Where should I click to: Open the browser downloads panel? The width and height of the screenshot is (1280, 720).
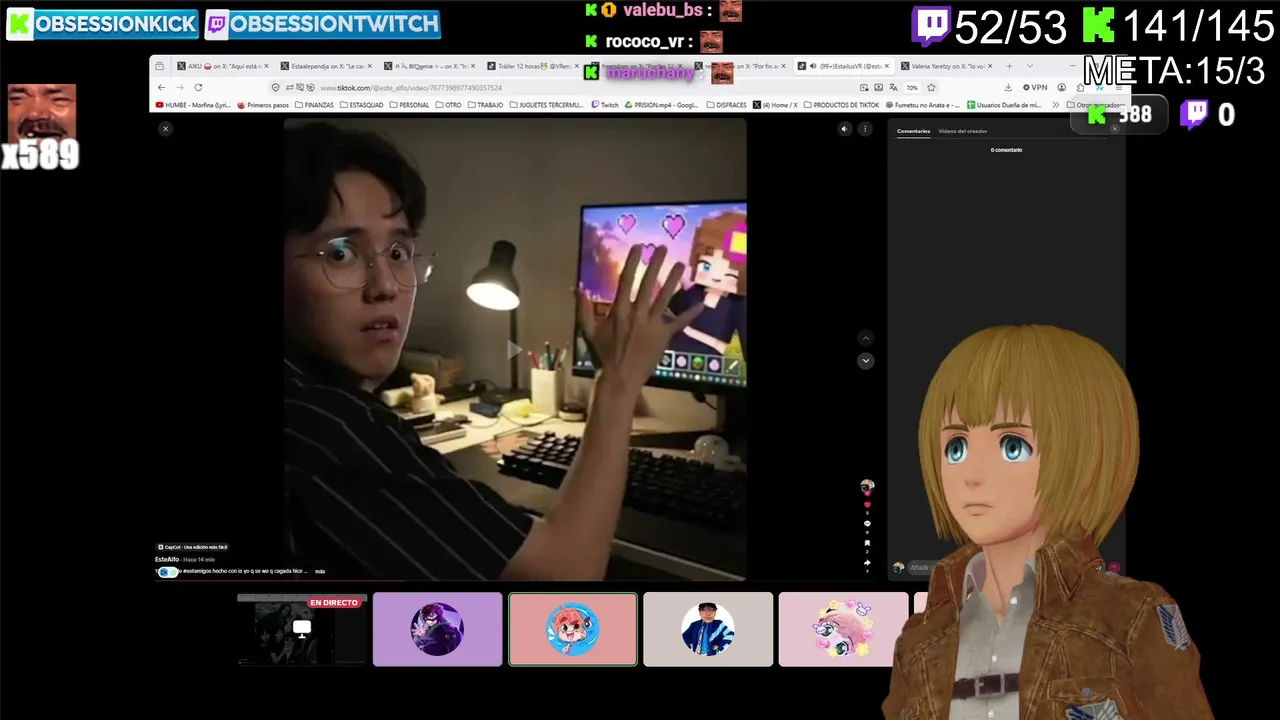pyautogui.click(x=1008, y=87)
